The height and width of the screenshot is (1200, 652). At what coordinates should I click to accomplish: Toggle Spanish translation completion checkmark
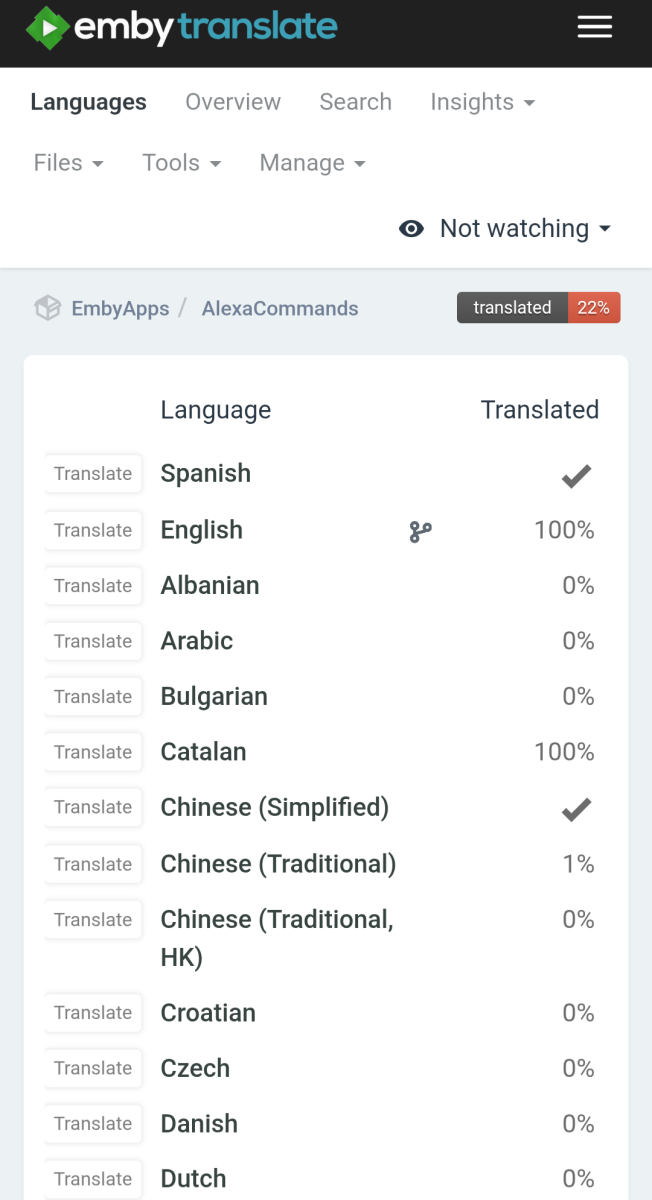[576, 475]
